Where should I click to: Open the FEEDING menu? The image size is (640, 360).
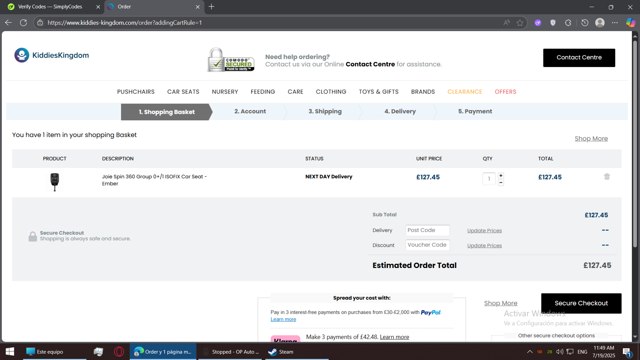point(263,92)
